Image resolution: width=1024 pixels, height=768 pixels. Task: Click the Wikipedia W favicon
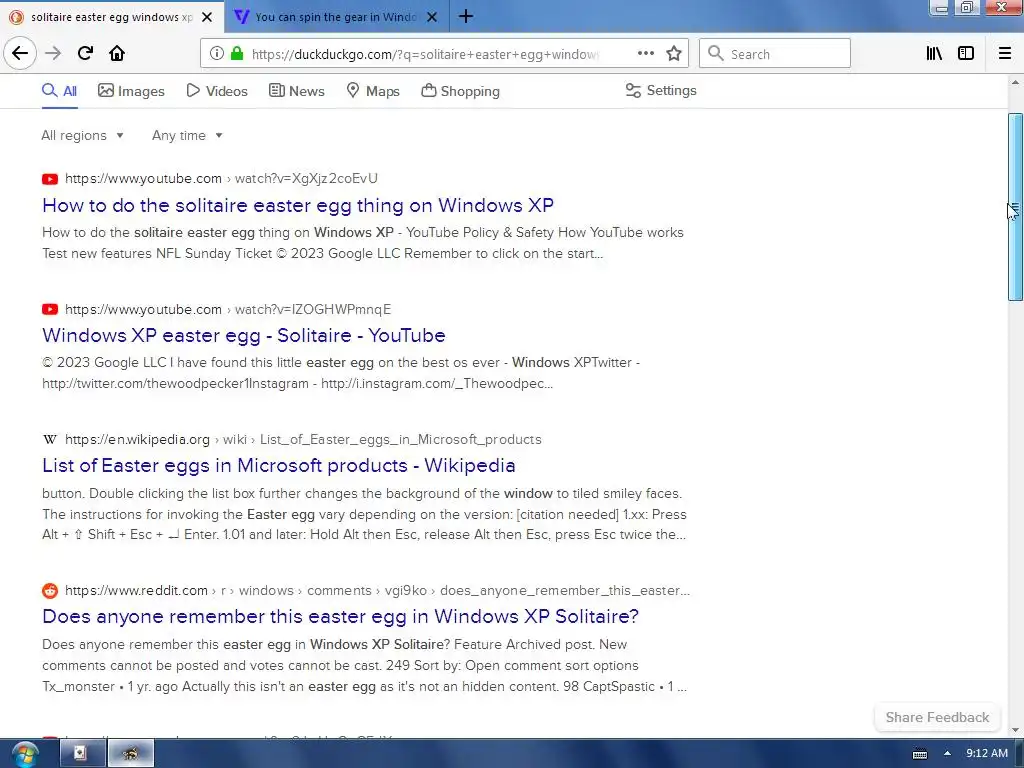(50, 440)
